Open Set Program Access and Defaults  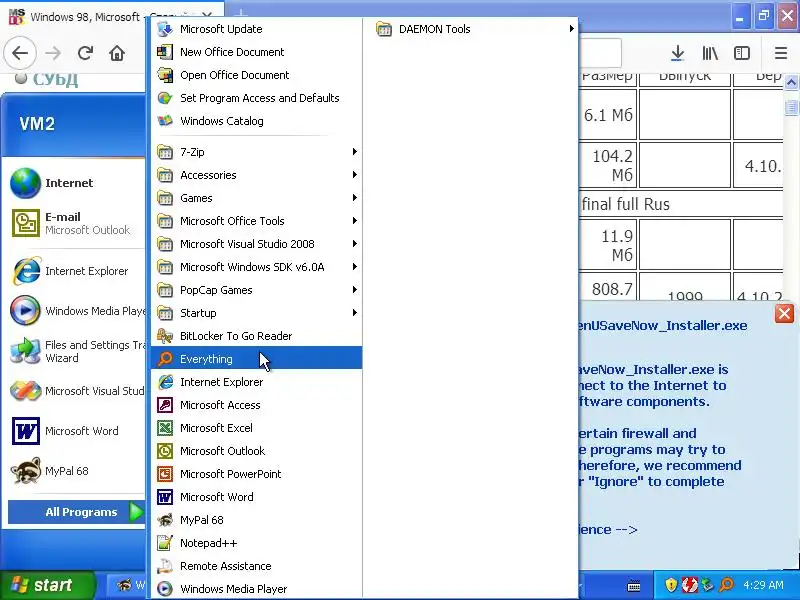(x=257, y=98)
